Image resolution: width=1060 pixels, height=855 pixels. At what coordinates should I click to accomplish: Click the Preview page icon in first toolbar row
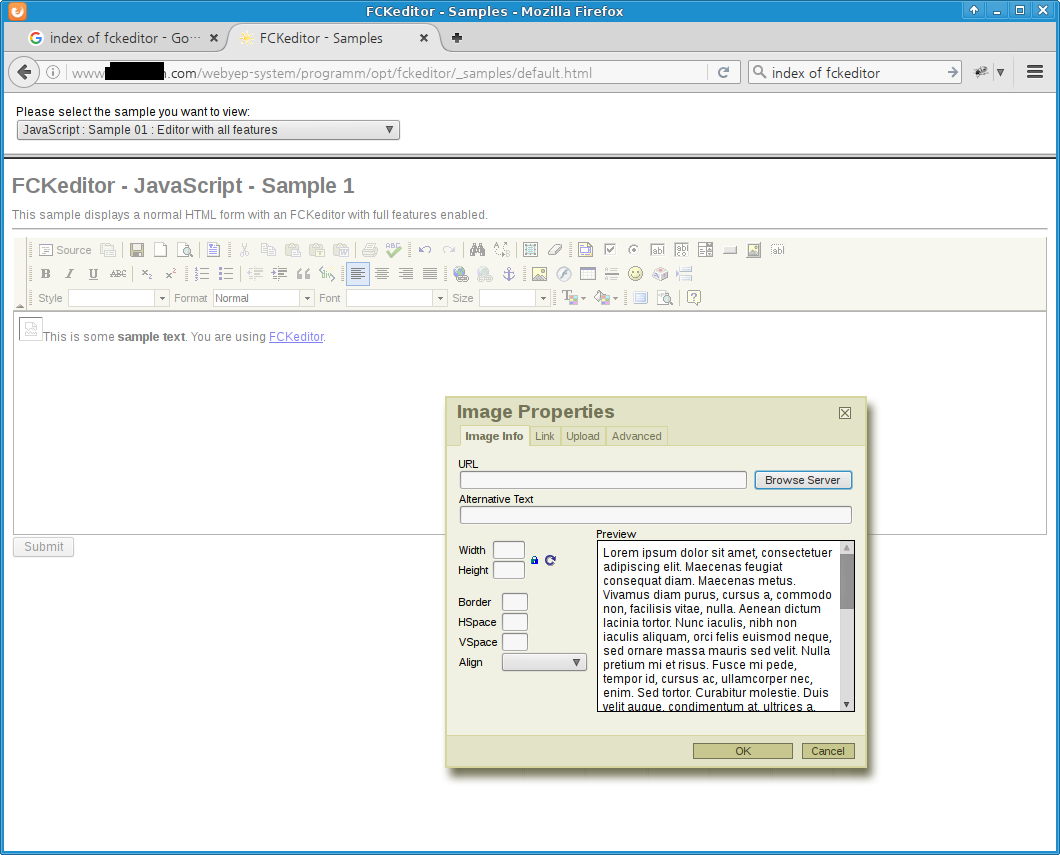[x=185, y=250]
